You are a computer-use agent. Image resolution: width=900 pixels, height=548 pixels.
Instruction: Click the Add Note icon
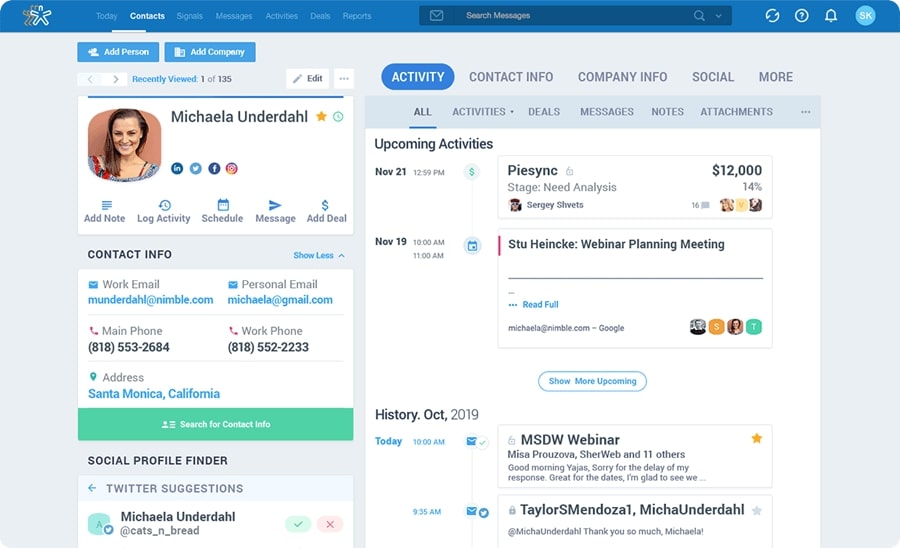pos(105,205)
